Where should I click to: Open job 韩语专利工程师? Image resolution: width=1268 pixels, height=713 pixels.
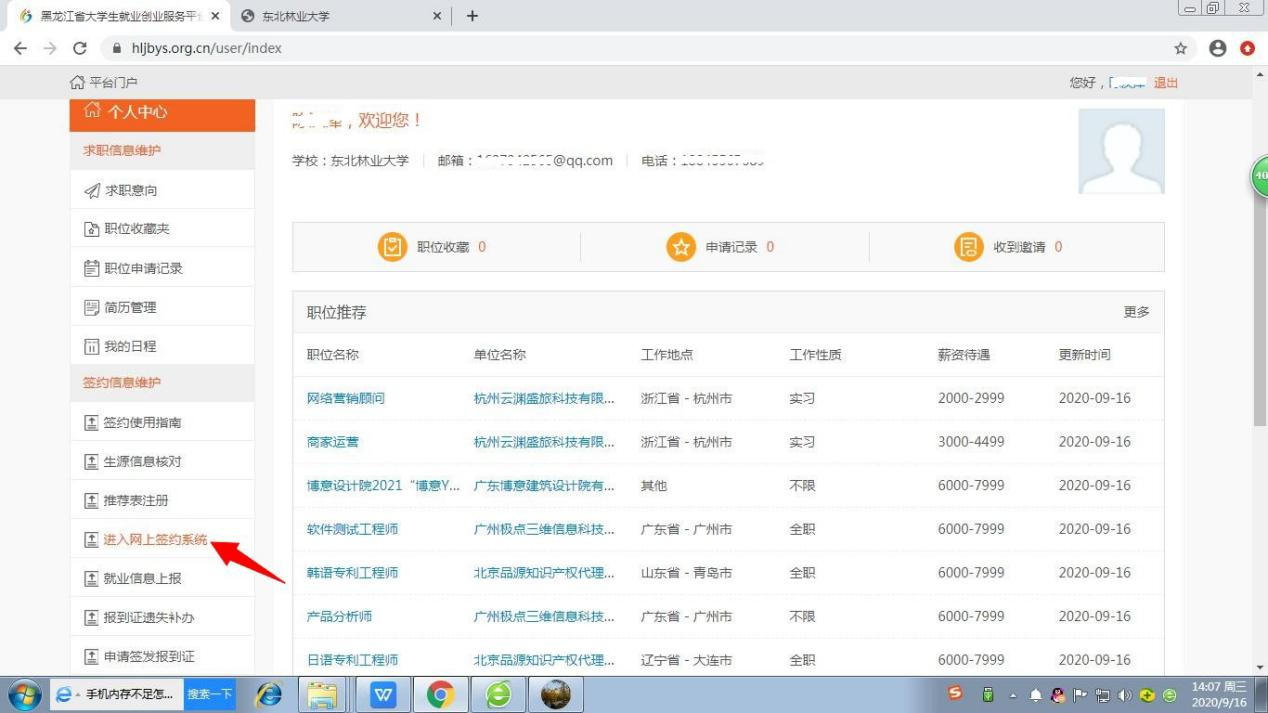click(x=352, y=573)
